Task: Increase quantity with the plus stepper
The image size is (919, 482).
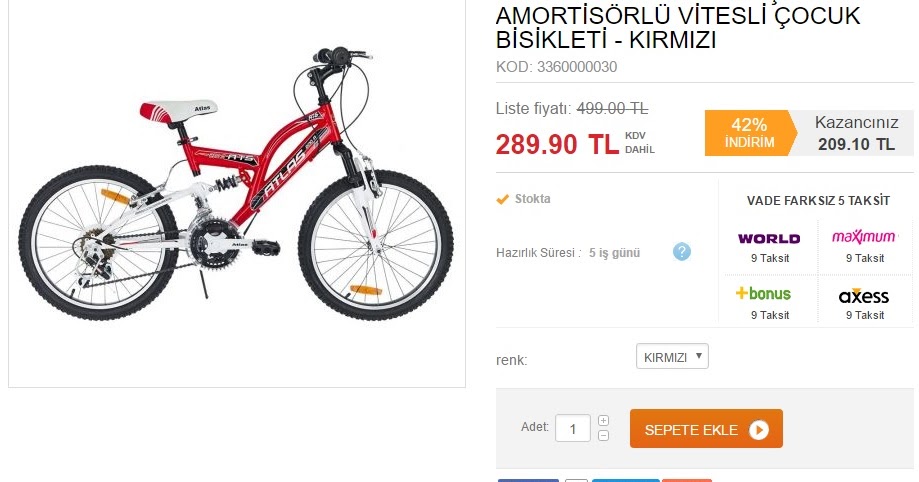Action: tap(604, 420)
